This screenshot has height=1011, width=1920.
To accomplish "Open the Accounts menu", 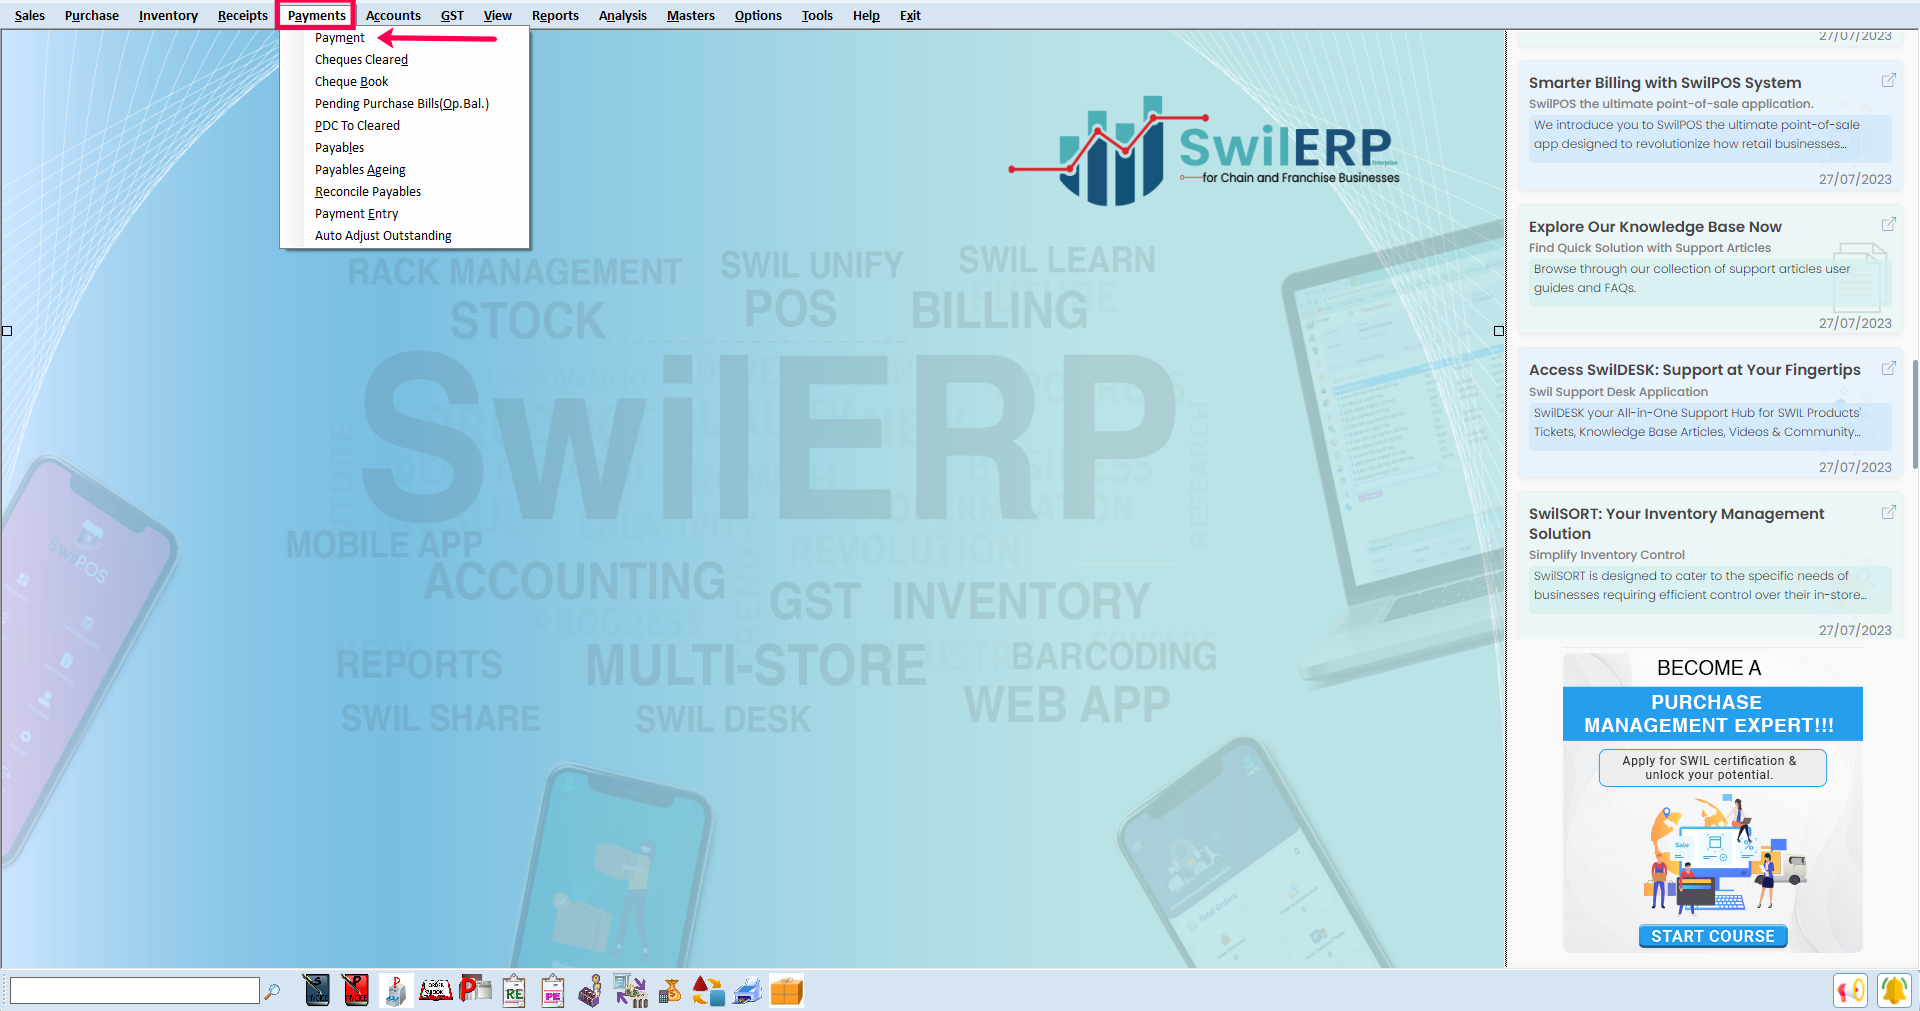I will (x=393, y=15).
